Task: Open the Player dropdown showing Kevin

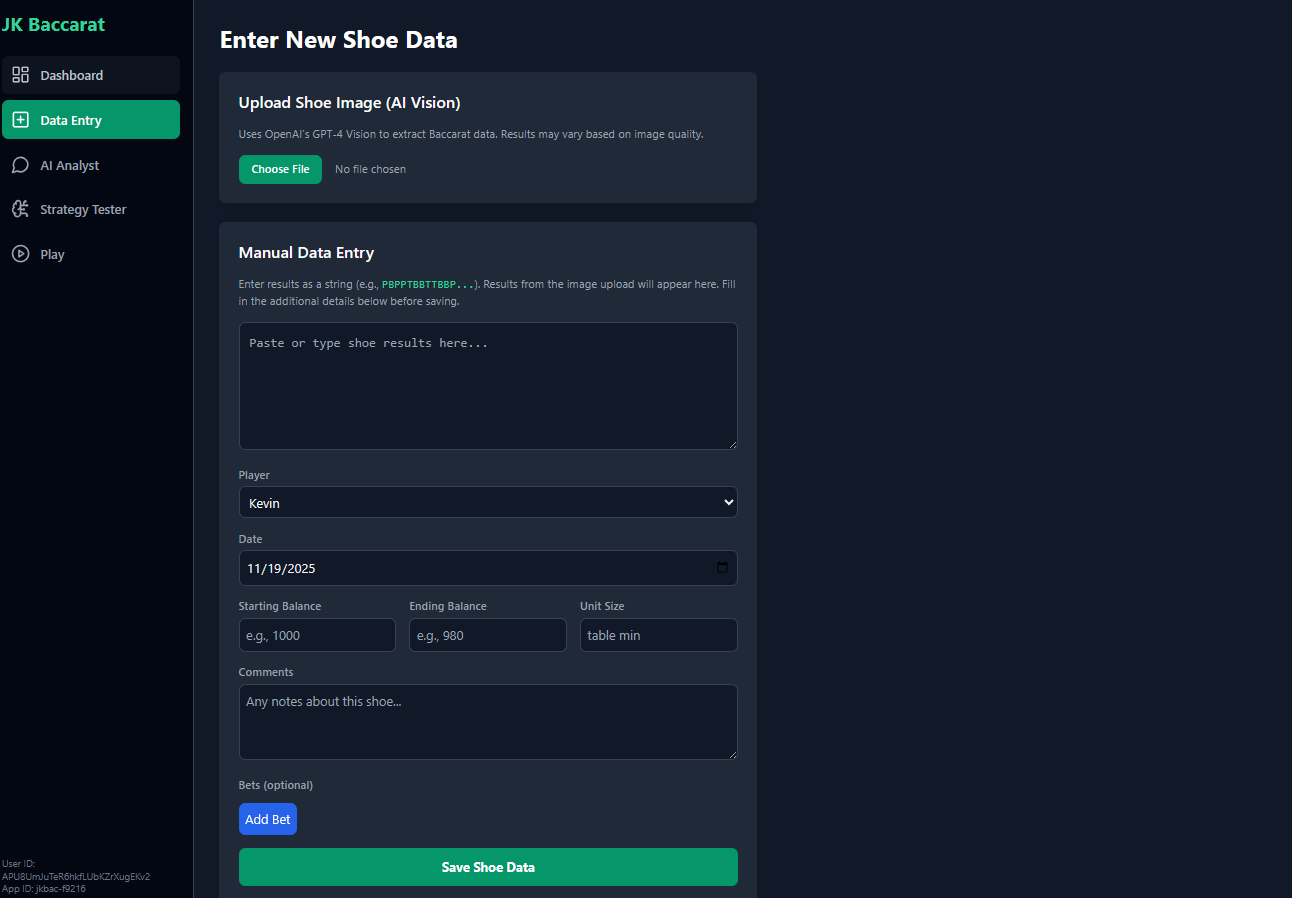Action: [488, 501]
